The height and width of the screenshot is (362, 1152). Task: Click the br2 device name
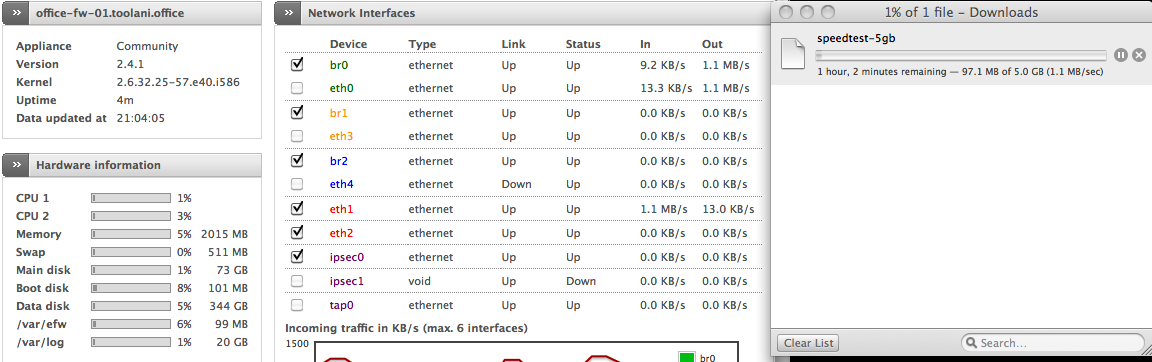click(x=339, y=161)
